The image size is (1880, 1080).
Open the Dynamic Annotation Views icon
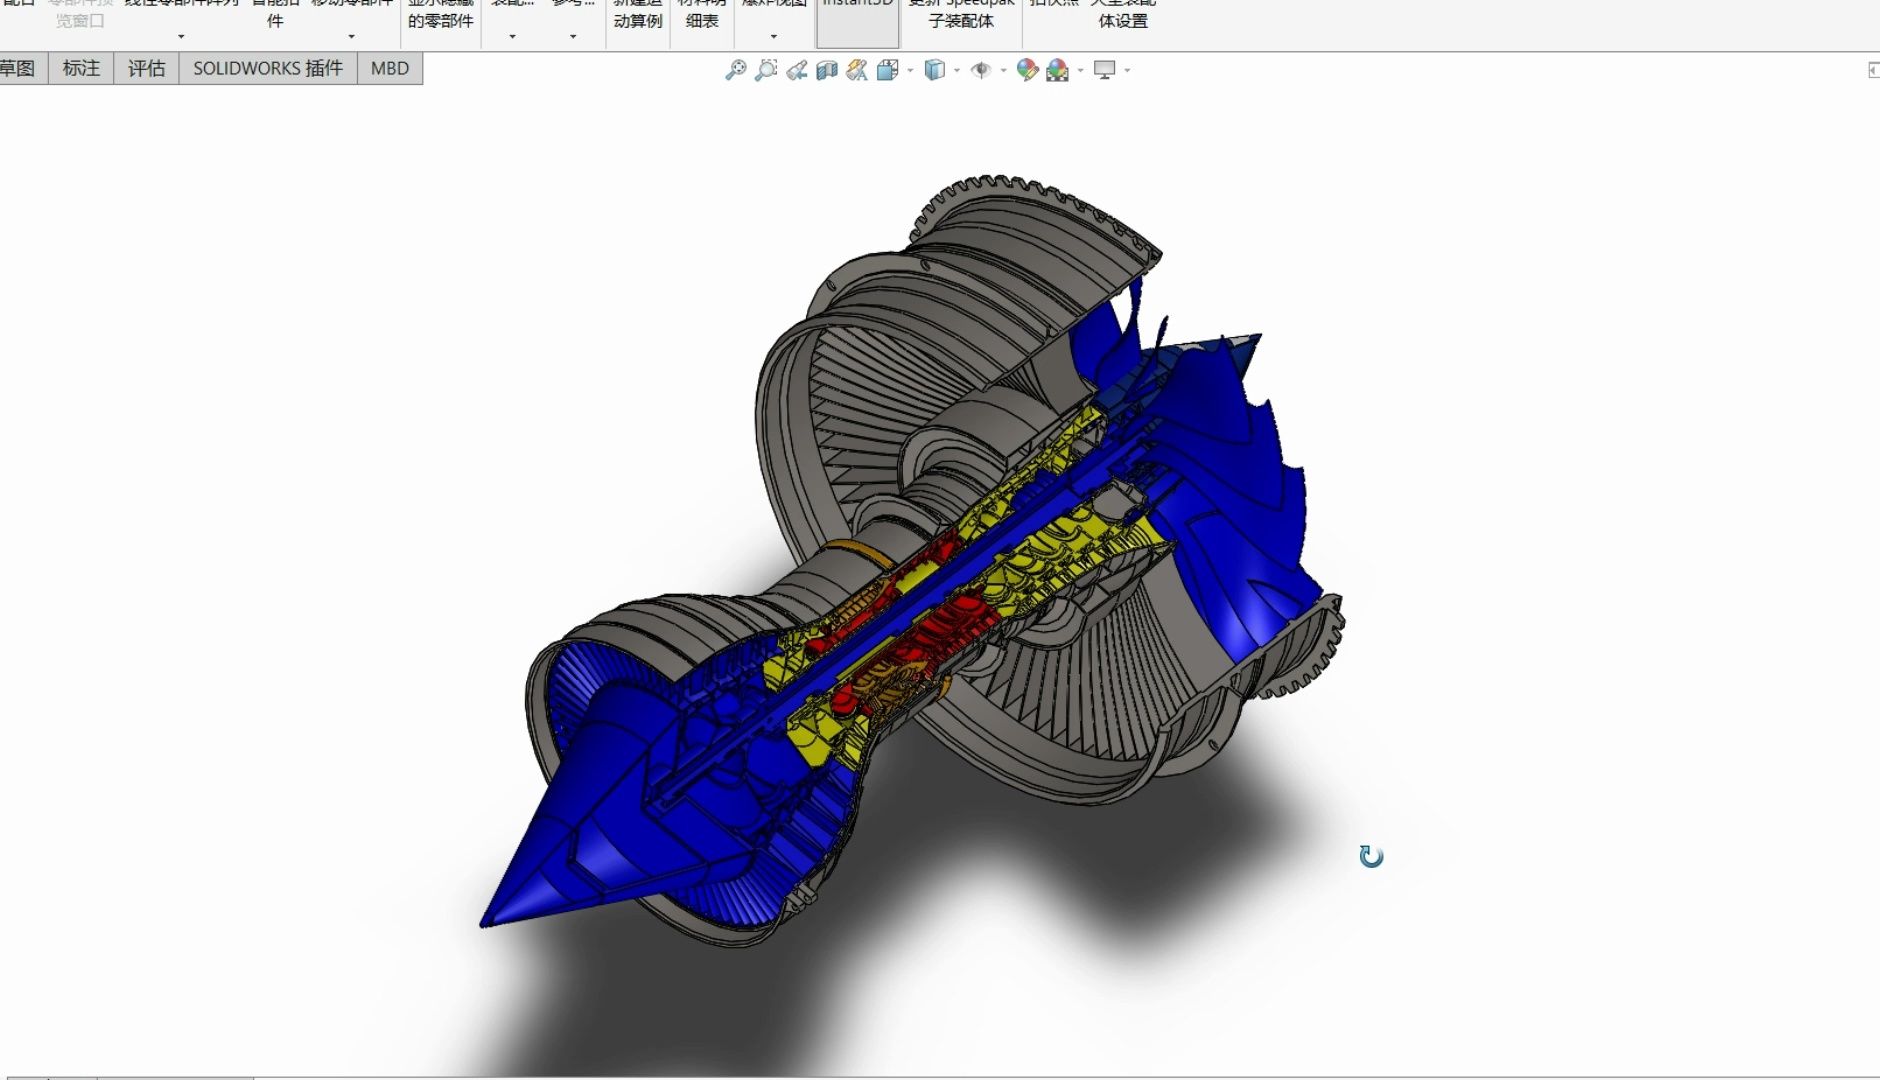(x=857, y=70)
